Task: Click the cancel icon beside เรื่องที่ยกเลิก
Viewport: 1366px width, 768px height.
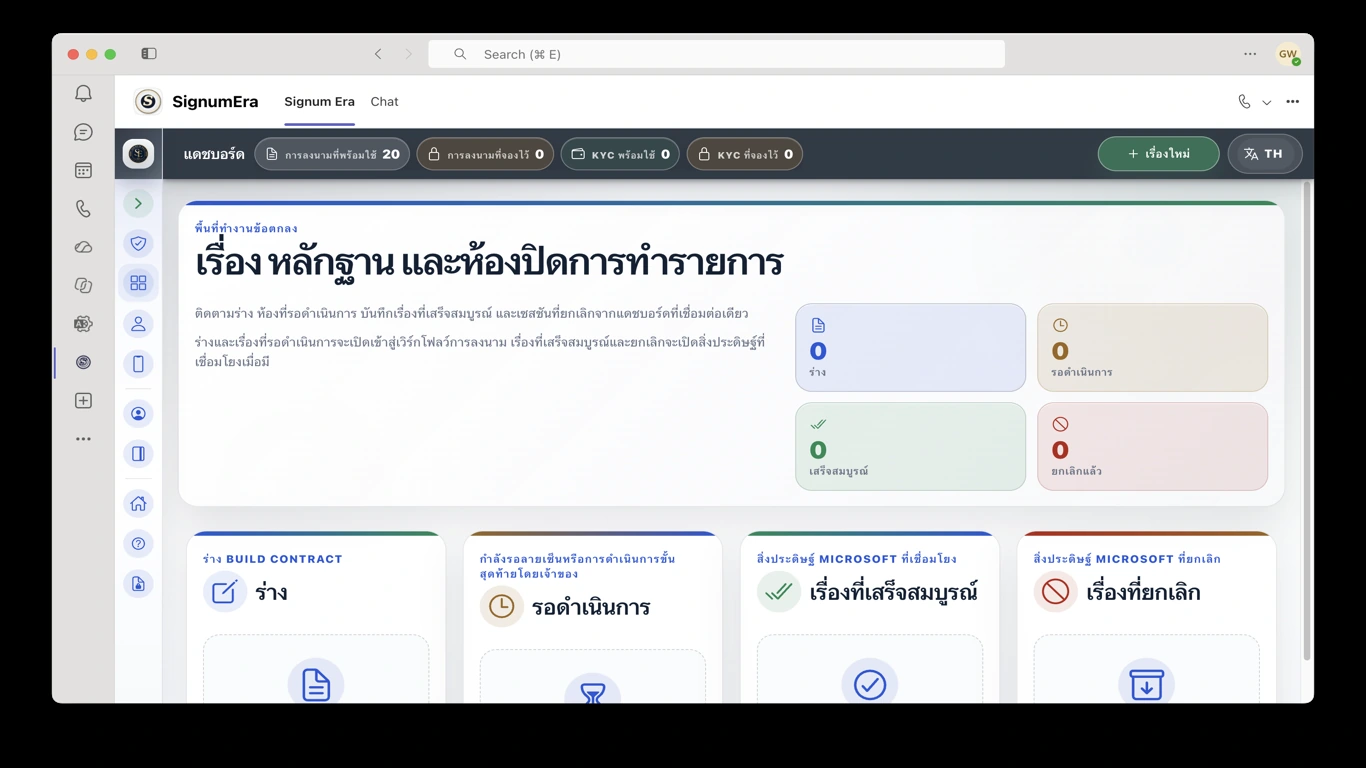Action: pyautogui.click(x=1055, y=592)
